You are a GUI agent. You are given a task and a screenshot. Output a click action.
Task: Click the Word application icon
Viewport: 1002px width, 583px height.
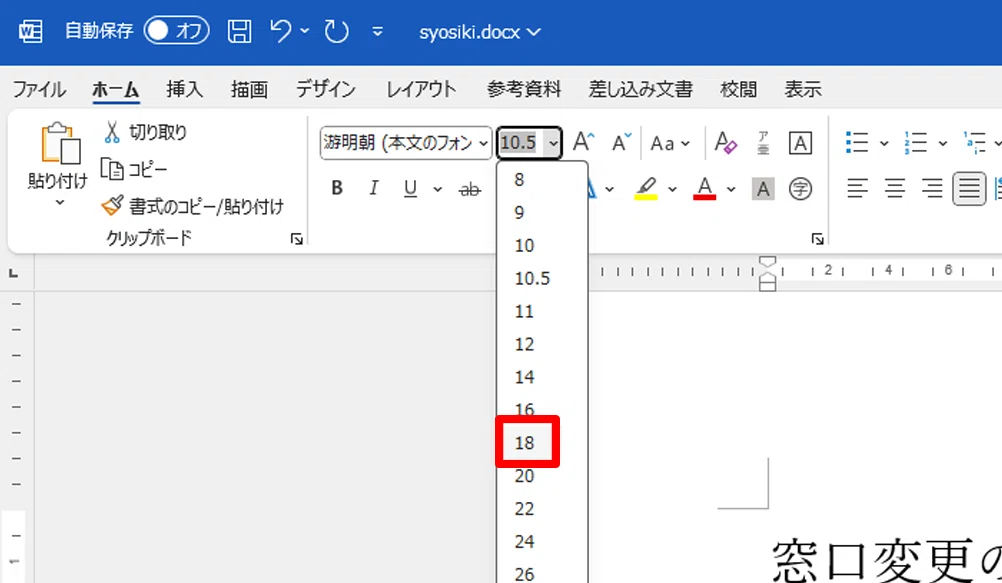(x=30, y=31)
